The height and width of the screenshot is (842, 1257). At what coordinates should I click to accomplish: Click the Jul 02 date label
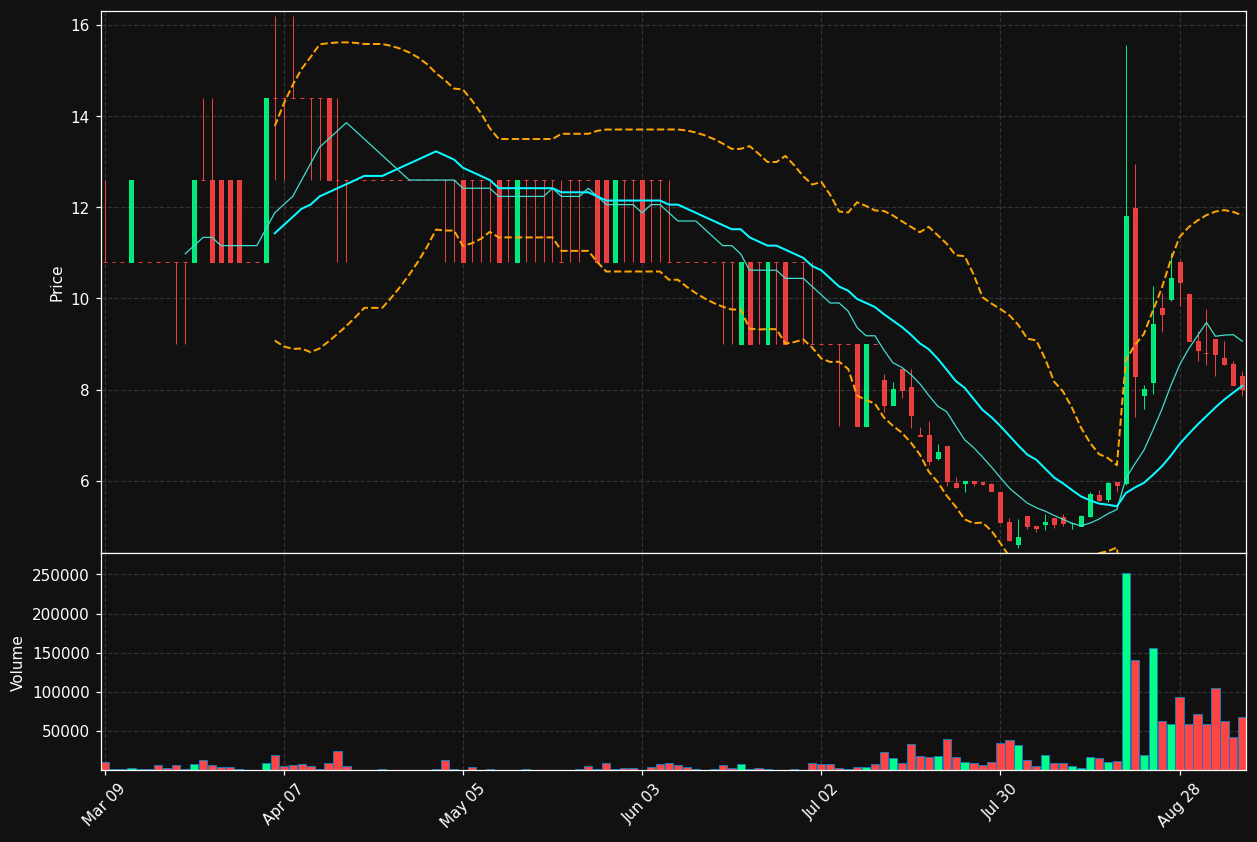pyautogui.click(x=820, y=803)
